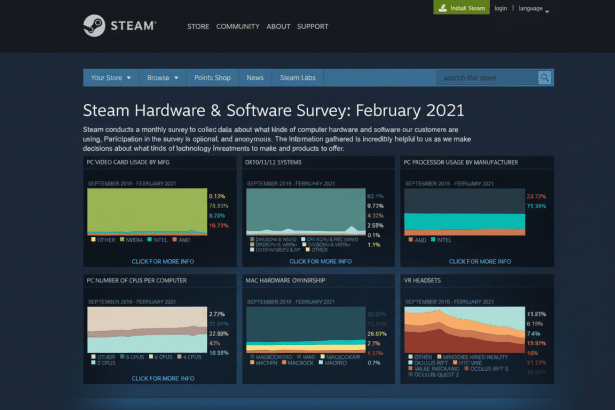Click the 'PC PROCESSOR USAGE BY MANUFACTURER' heading
615x410 pixels.
coord(461,162)
